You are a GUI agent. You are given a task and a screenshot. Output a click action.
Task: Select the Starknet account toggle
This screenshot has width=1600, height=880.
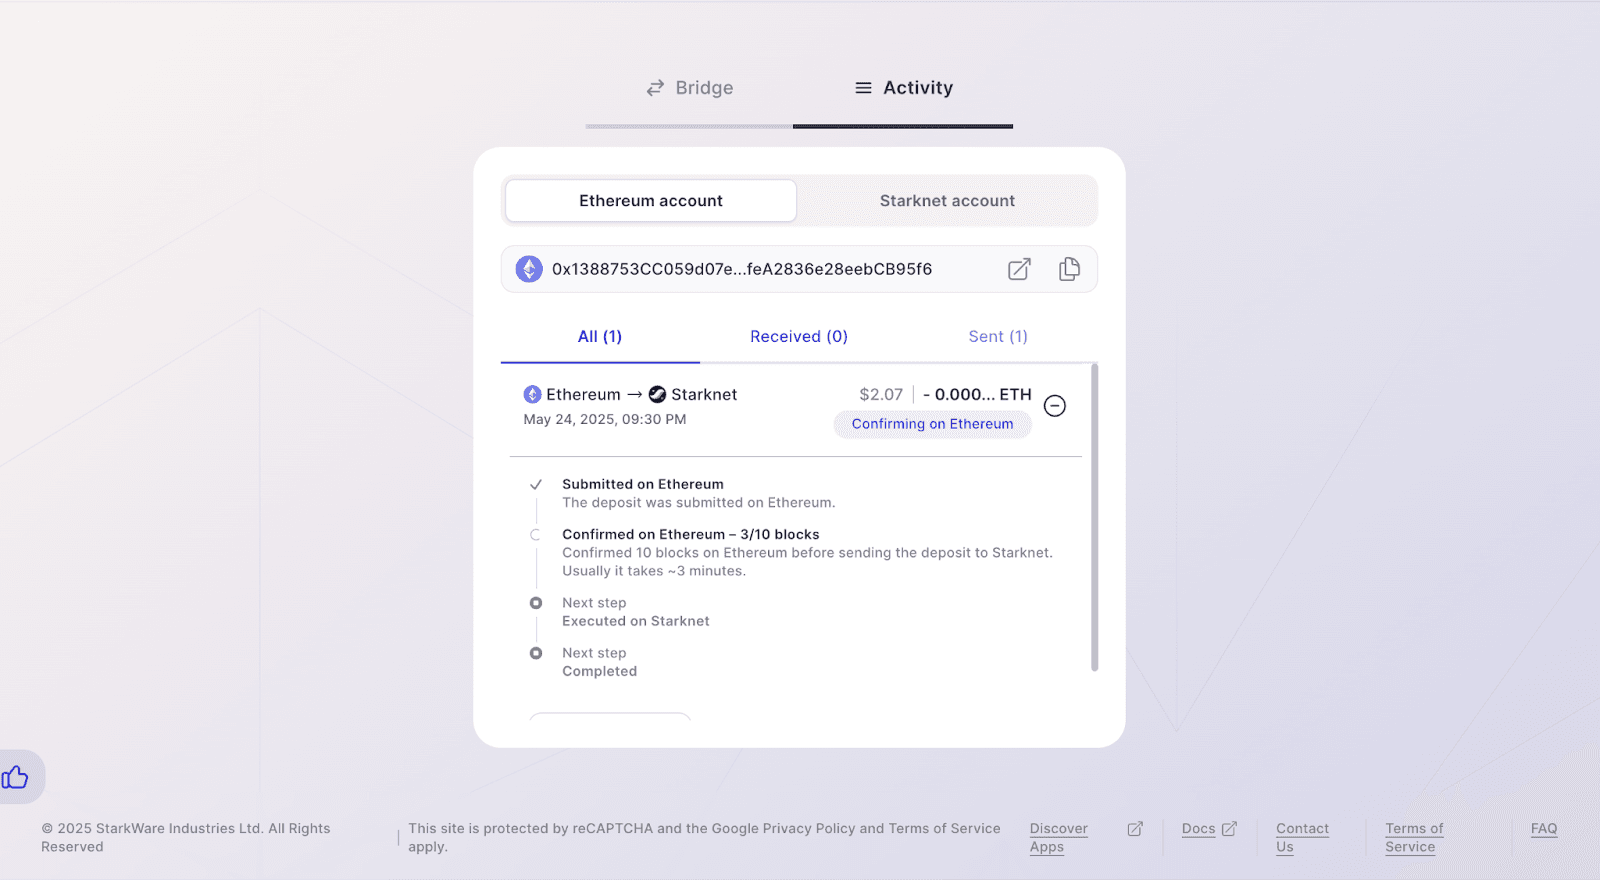(947, 201)
